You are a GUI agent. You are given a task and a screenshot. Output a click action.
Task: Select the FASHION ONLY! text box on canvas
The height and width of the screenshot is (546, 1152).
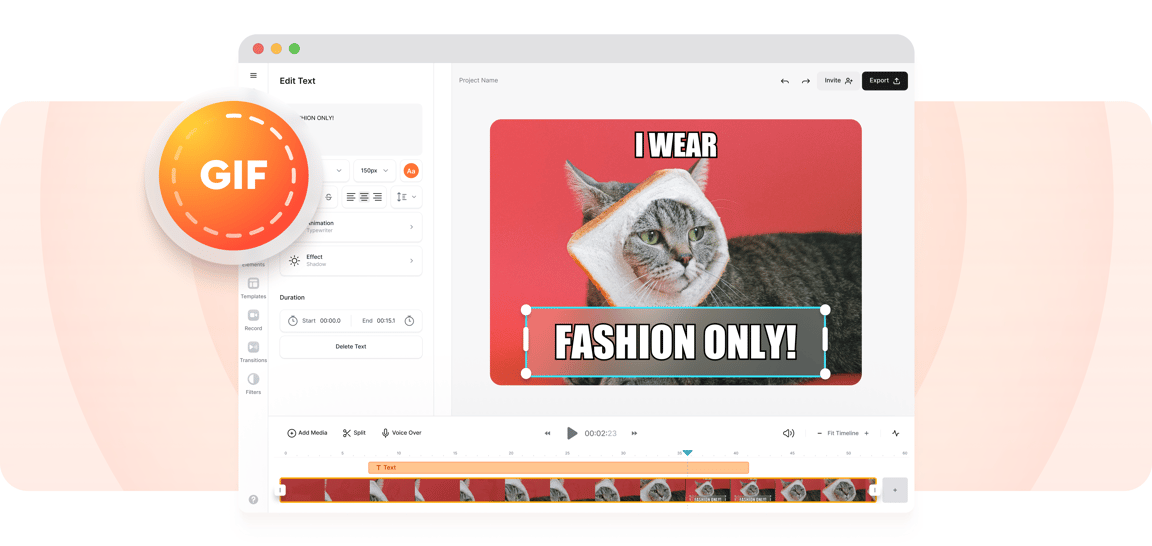(675, 342)
